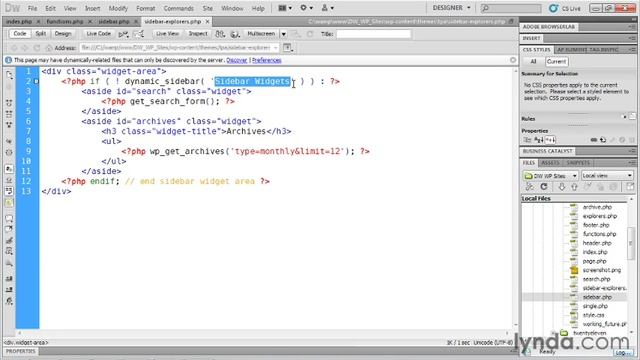This screenshot has width=640, height=360.
Task: Select style.css in the Files panel
Action: [x=593, y=315]
